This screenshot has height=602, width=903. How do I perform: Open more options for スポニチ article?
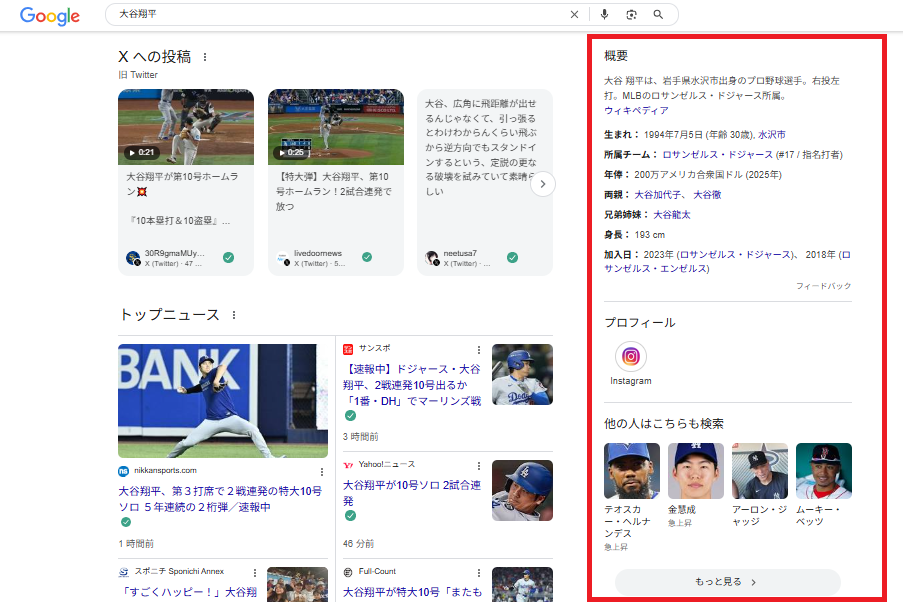click(255, 573)
